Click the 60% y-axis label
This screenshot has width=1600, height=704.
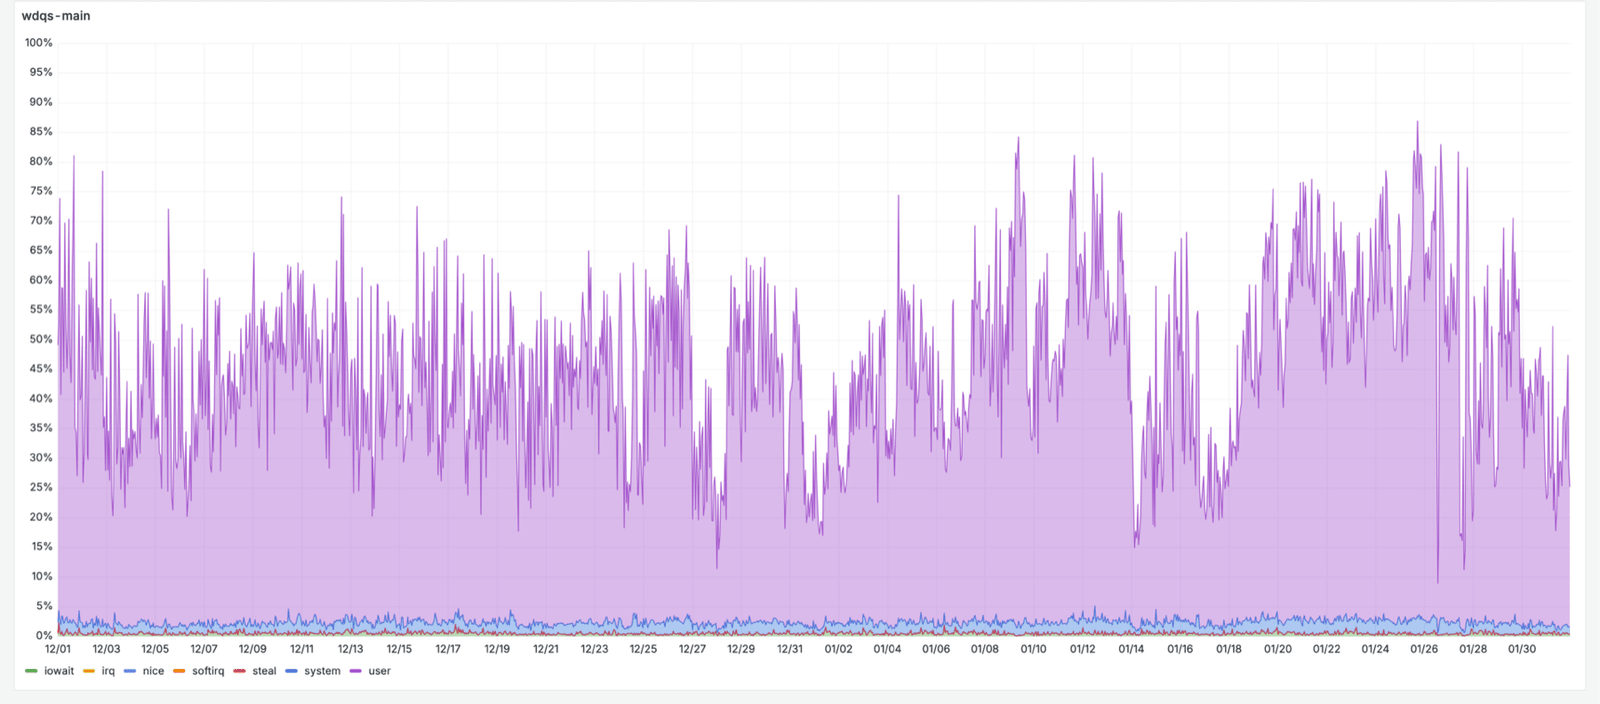(x=41, y=280)
